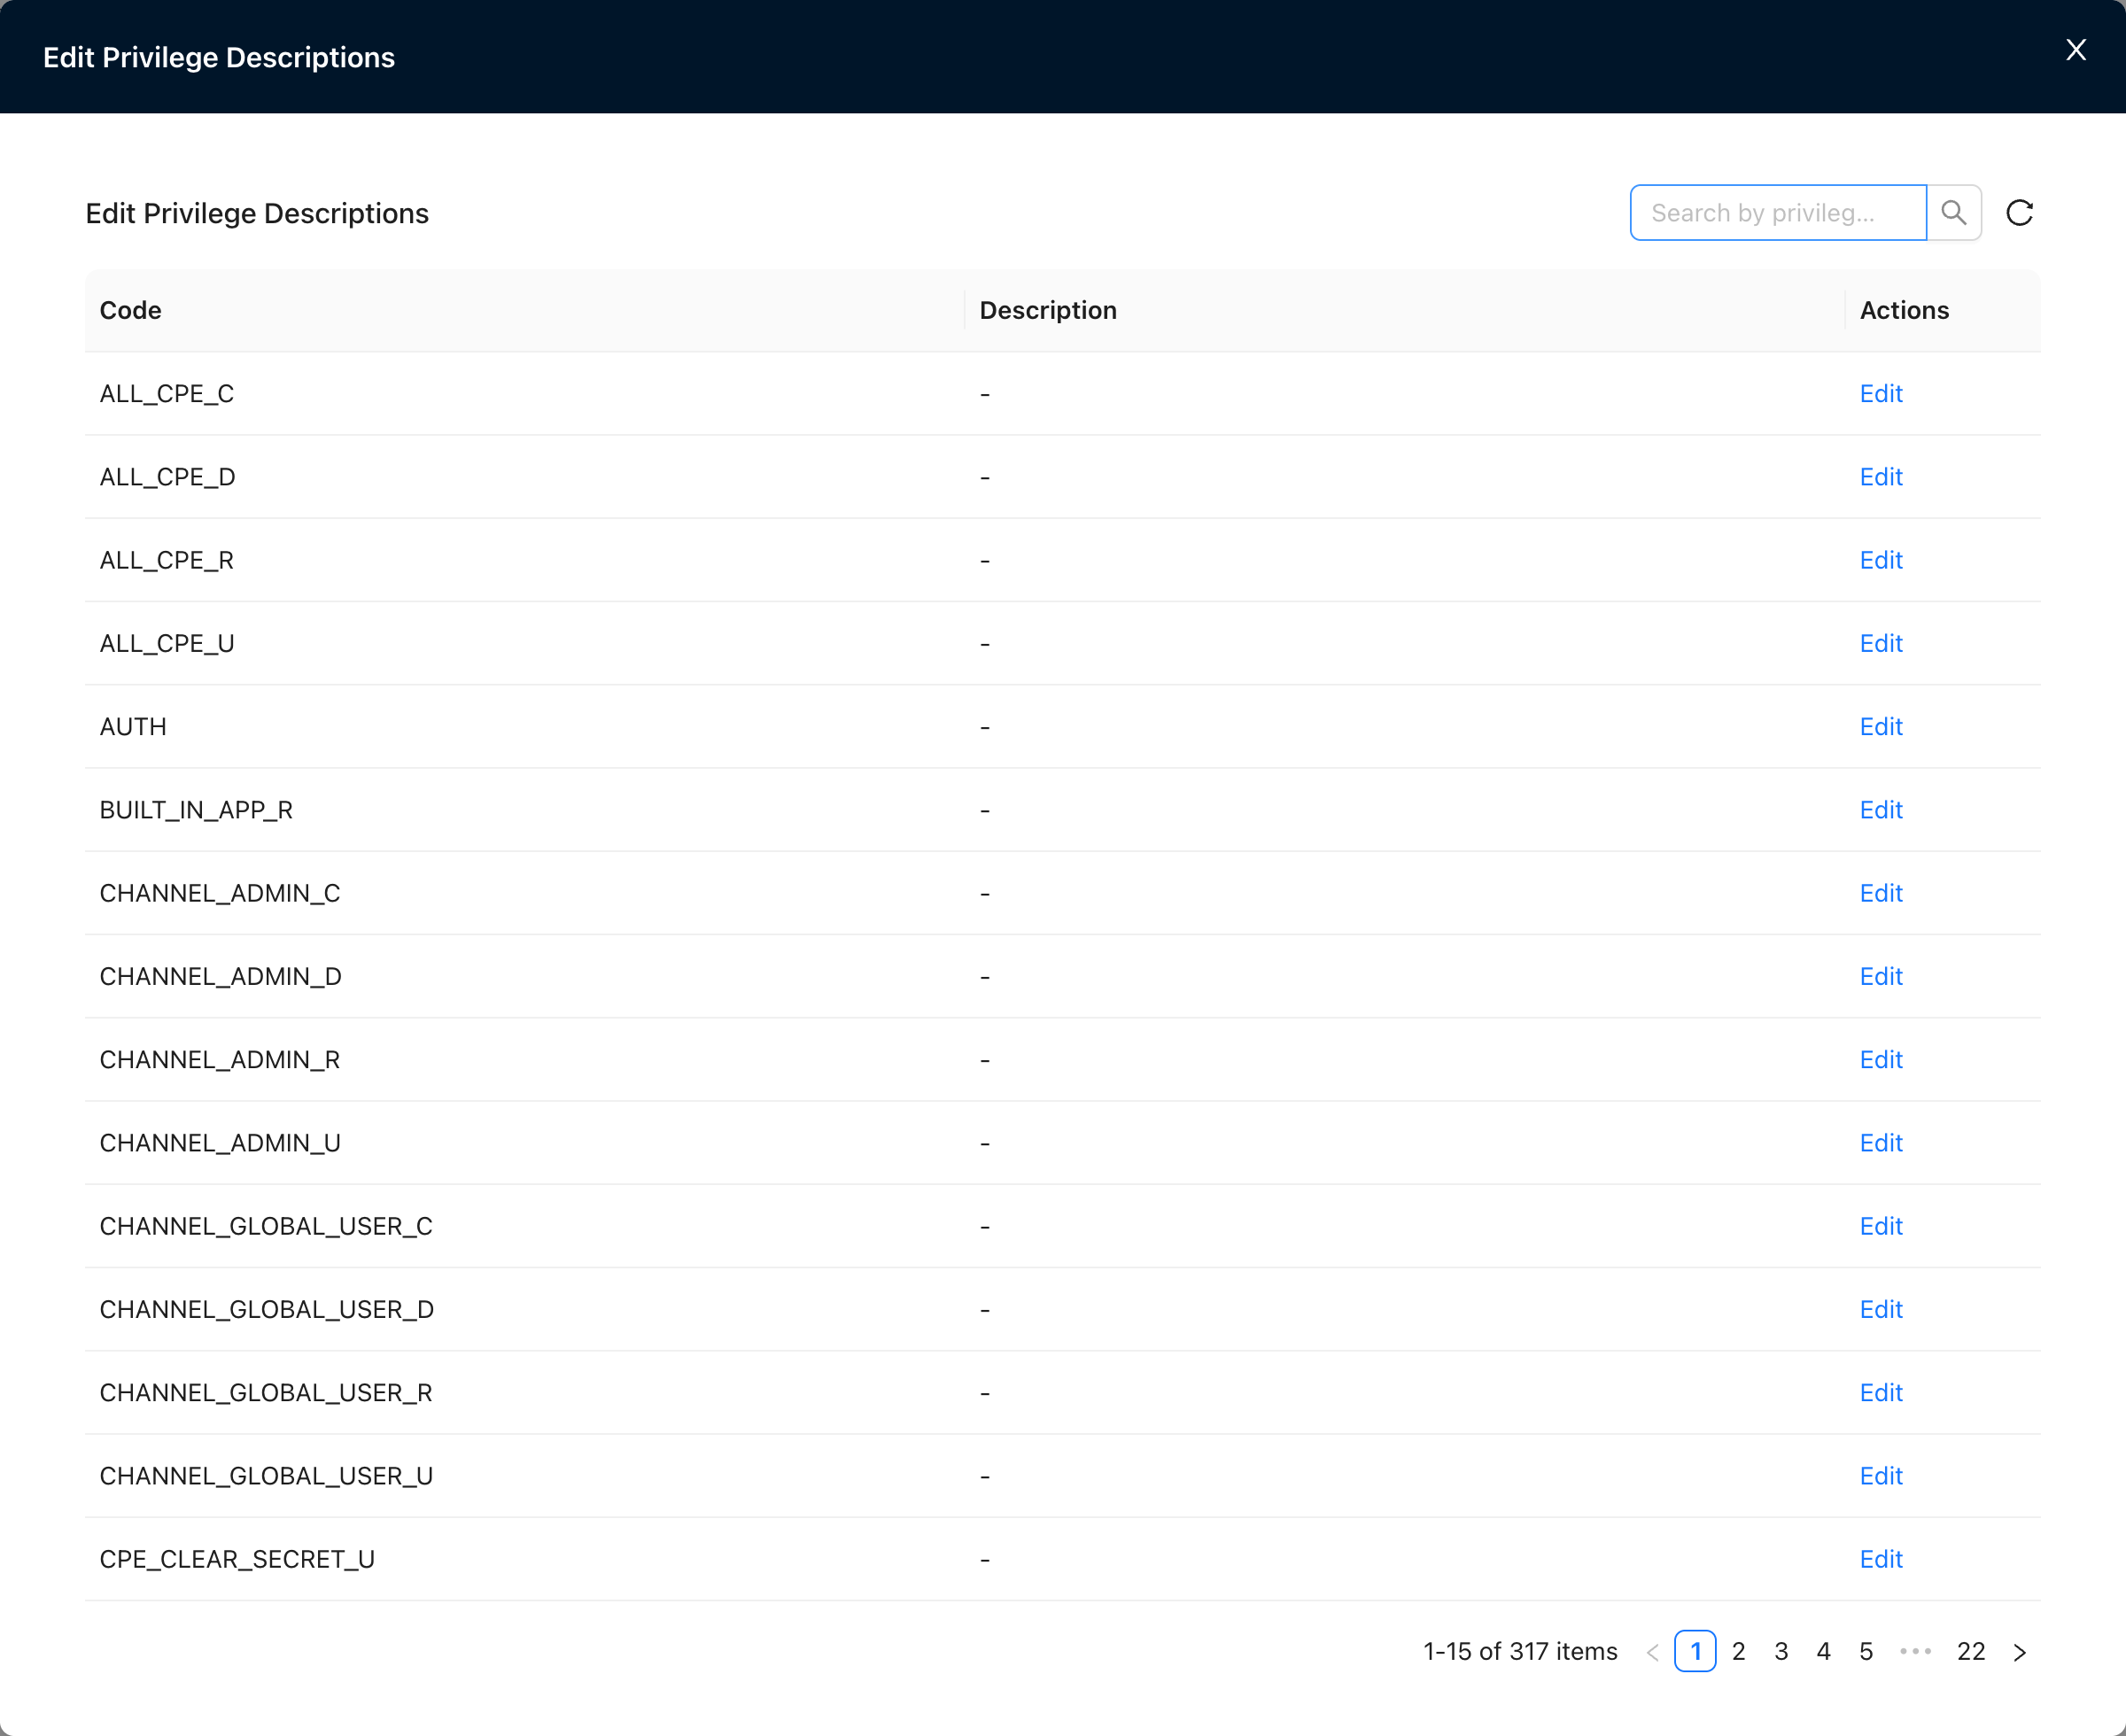Select the CHANNEL_ADMIN_D code cell
This screenshot has width=2126, height=1736.
pyautogui.click(x=524, y=976)
